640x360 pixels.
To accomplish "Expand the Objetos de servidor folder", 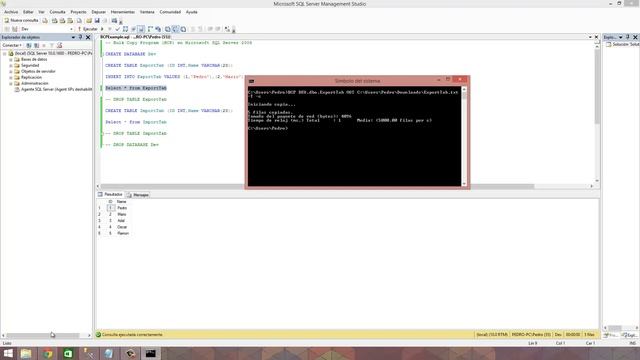I will click(11, 71).
